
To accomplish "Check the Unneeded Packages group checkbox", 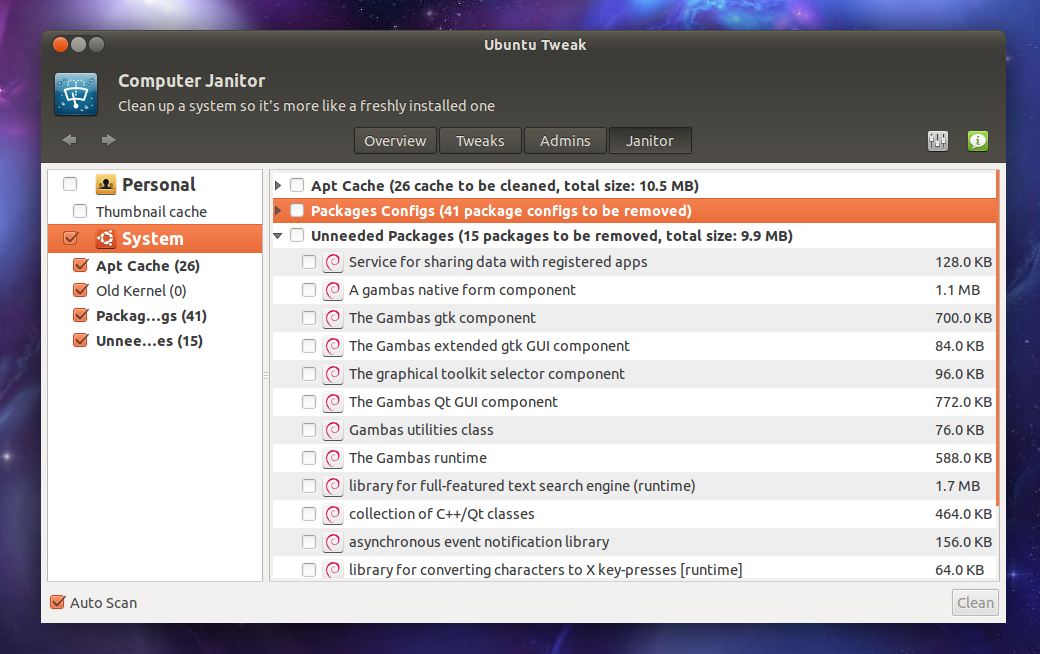I will 296,235.
